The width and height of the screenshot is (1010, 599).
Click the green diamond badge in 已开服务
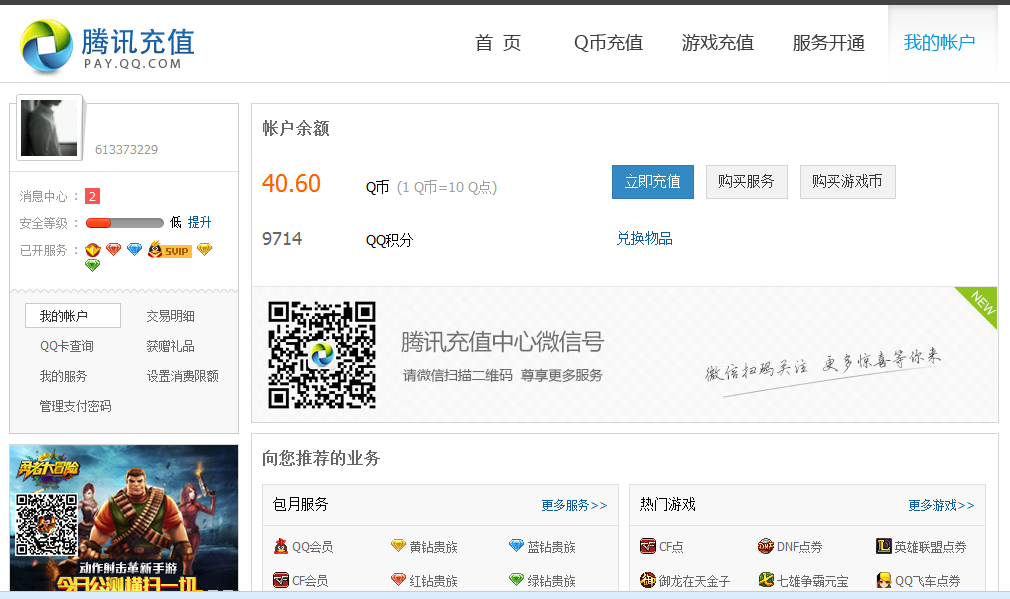click(x=93, y=265)
